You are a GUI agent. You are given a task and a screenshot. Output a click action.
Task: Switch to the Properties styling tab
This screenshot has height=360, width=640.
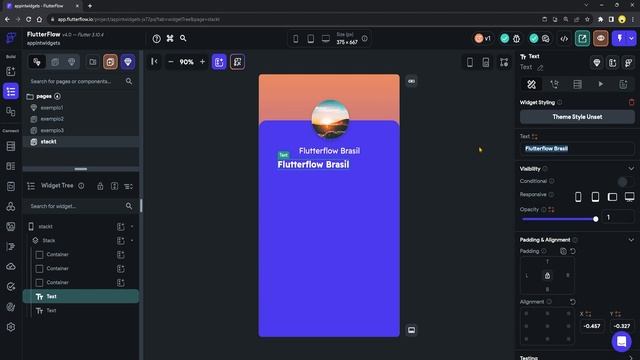tap(531, 84)
